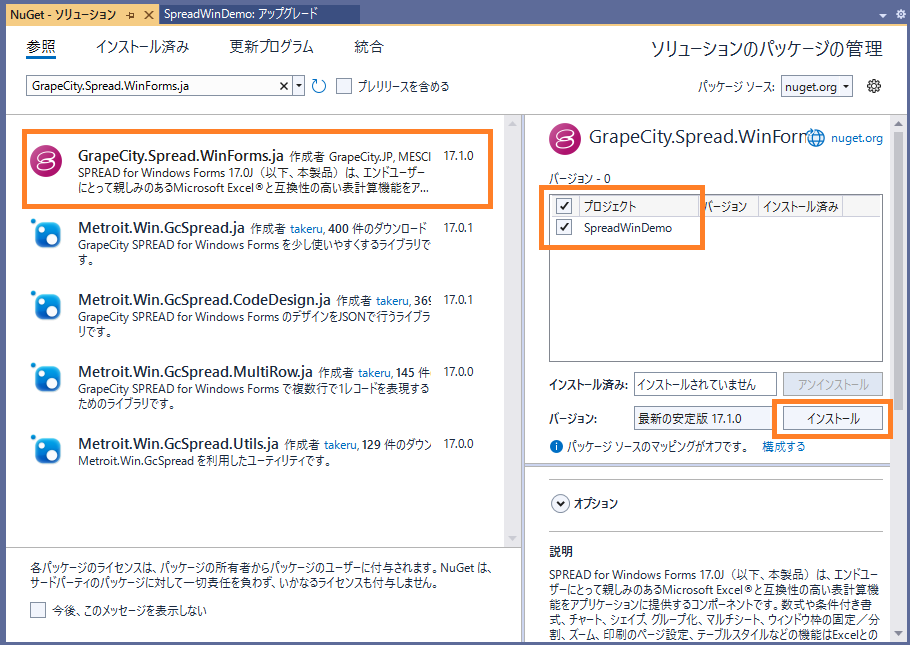Click the インストールされていません field

(705, 384)
